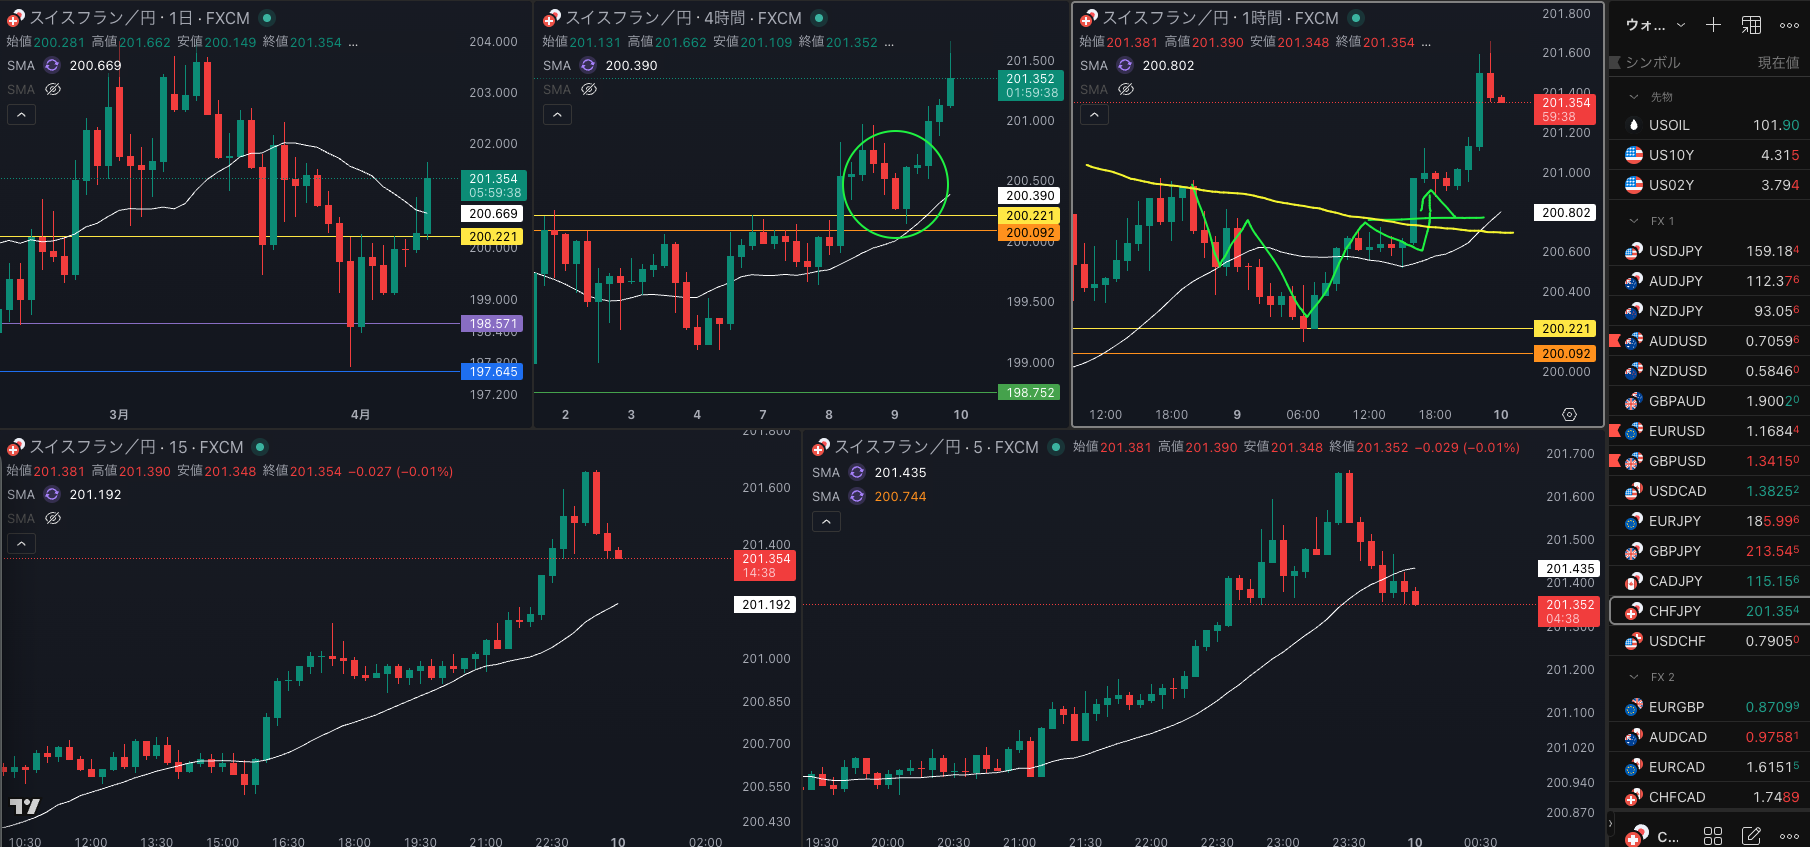Click the four-squares grid icon in details panel

click(1713, 835)
